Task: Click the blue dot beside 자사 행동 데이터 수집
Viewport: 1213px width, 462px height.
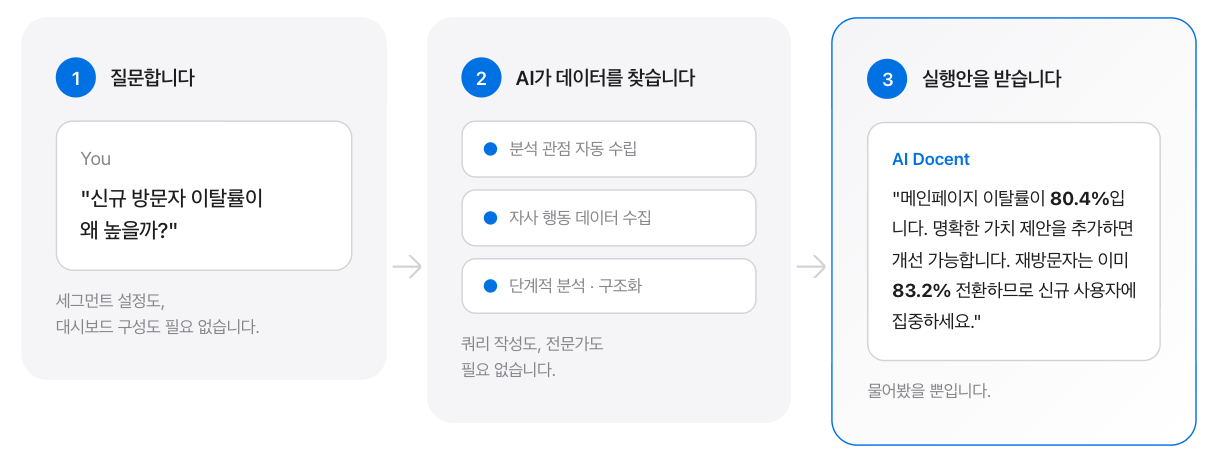Action: (490, 218)
